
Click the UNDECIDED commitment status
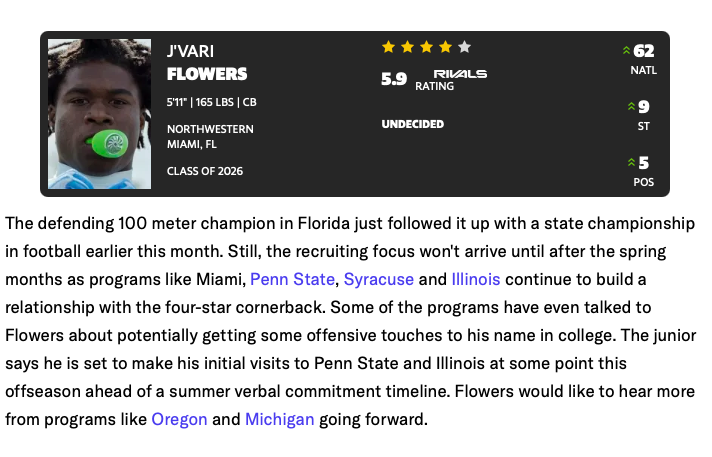(412, 124)
